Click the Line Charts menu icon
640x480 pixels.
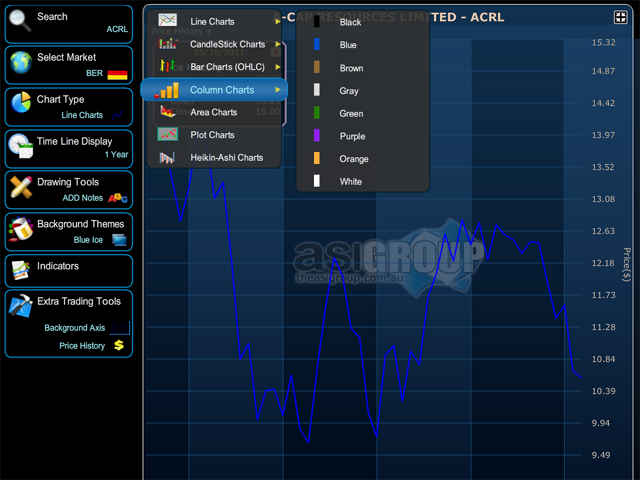pos(167,20)
